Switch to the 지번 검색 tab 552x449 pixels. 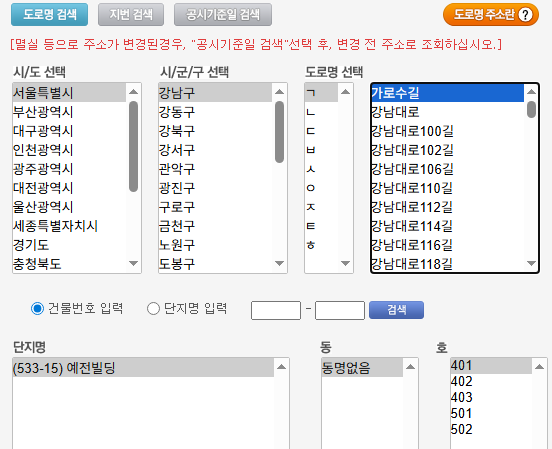tap(131, 15)
